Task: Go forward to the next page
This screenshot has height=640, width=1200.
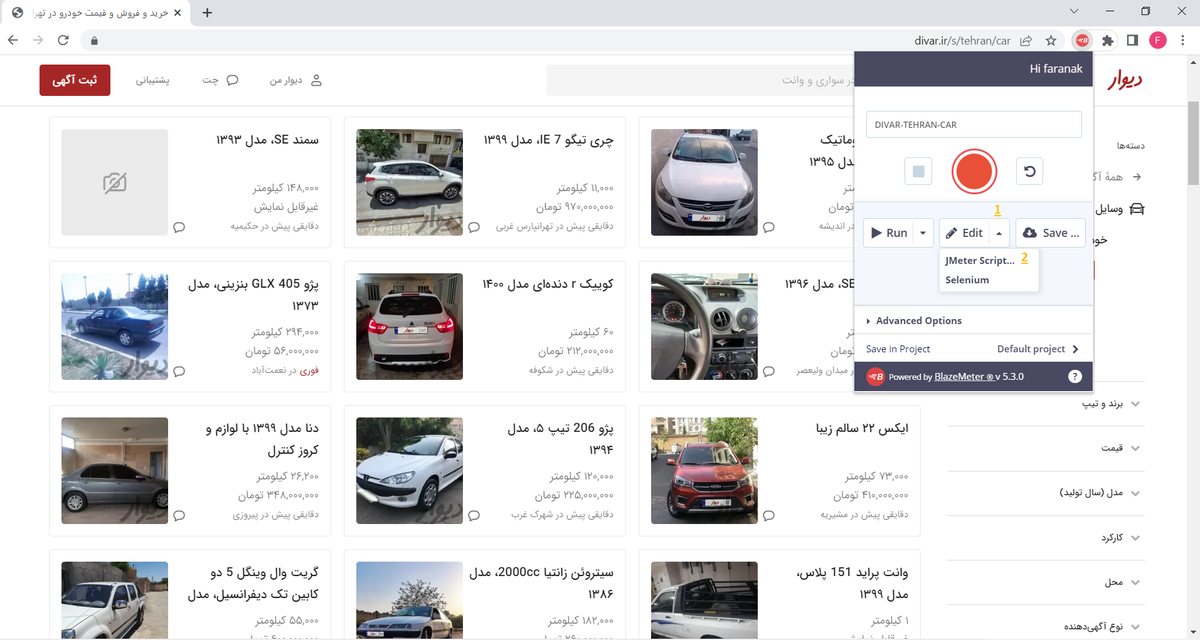Action: point(38,41)
